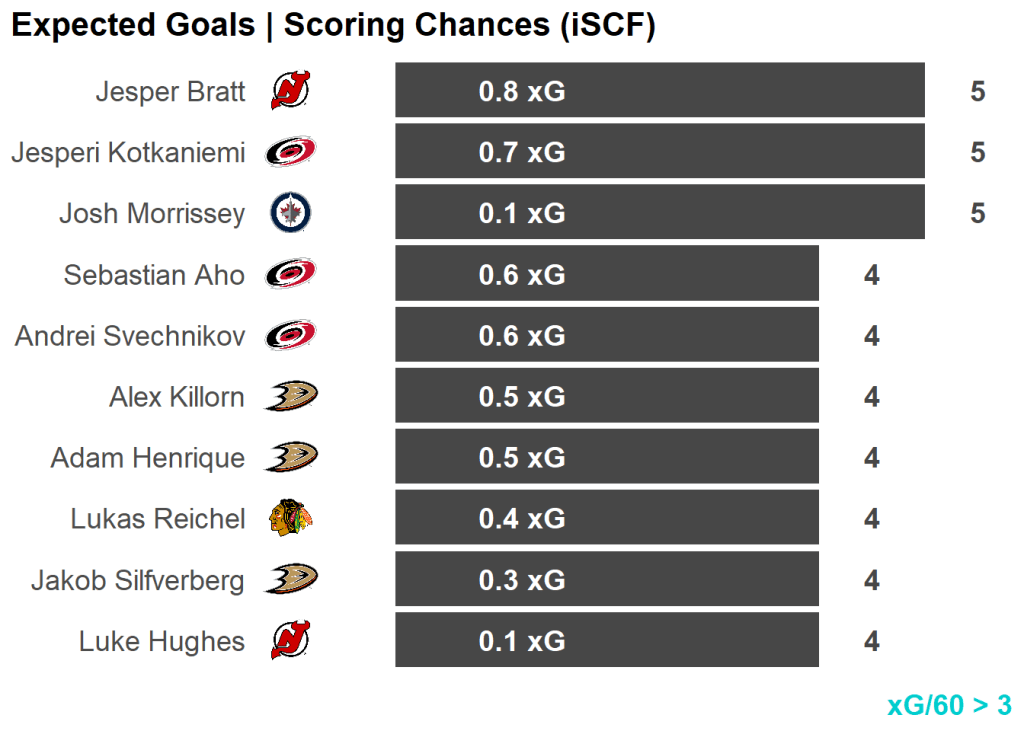Click the Jets logo beside Josh Morrissey

click(290, 213)
